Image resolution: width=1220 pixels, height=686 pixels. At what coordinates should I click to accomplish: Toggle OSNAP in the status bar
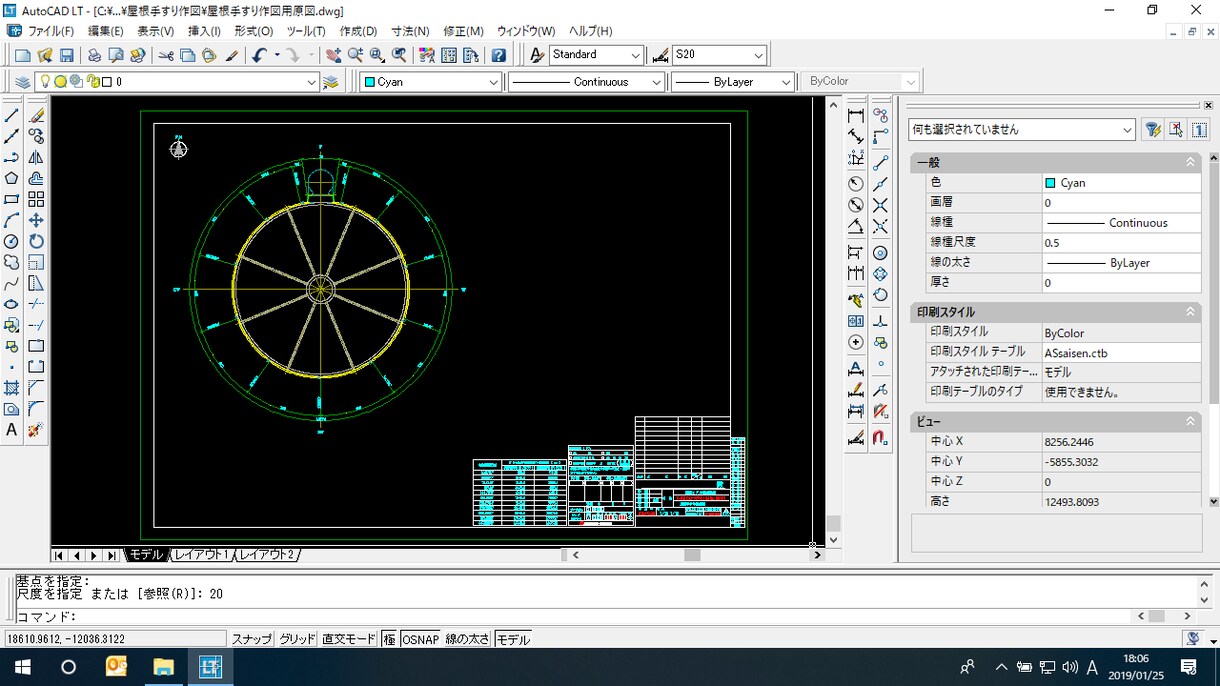tap(420, 639)
